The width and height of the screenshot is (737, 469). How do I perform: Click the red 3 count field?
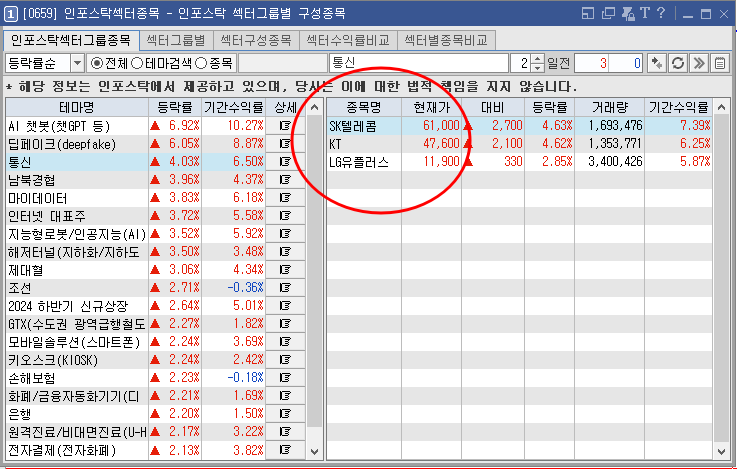(x=592, y=63)
